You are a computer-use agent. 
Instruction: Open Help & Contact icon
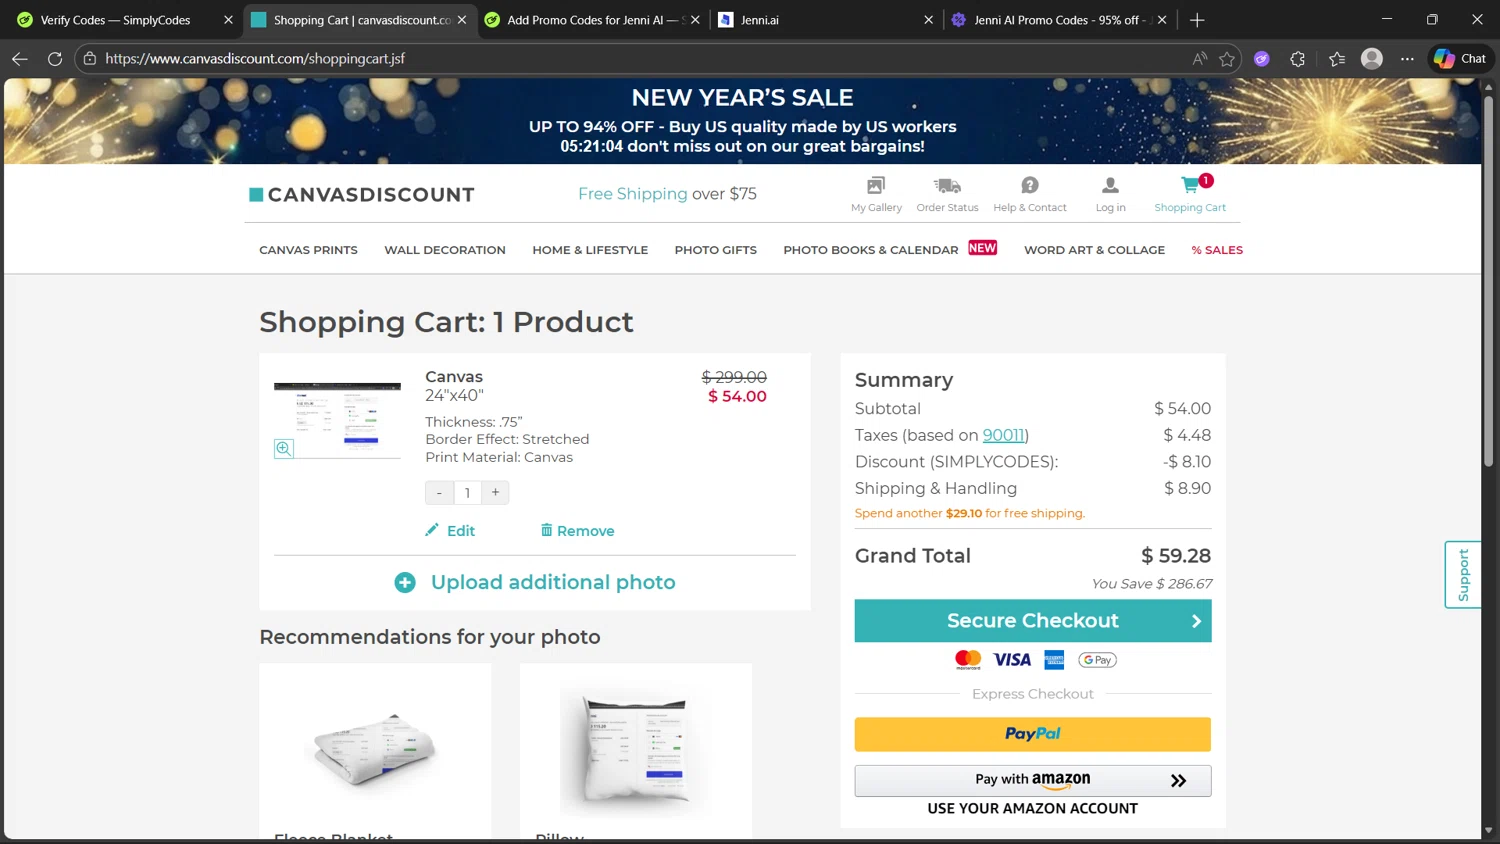coord(1029,186)
